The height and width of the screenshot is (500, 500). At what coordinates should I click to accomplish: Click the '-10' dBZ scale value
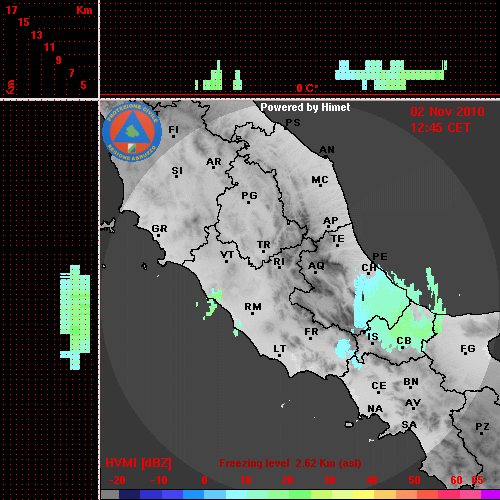[159, 480]
